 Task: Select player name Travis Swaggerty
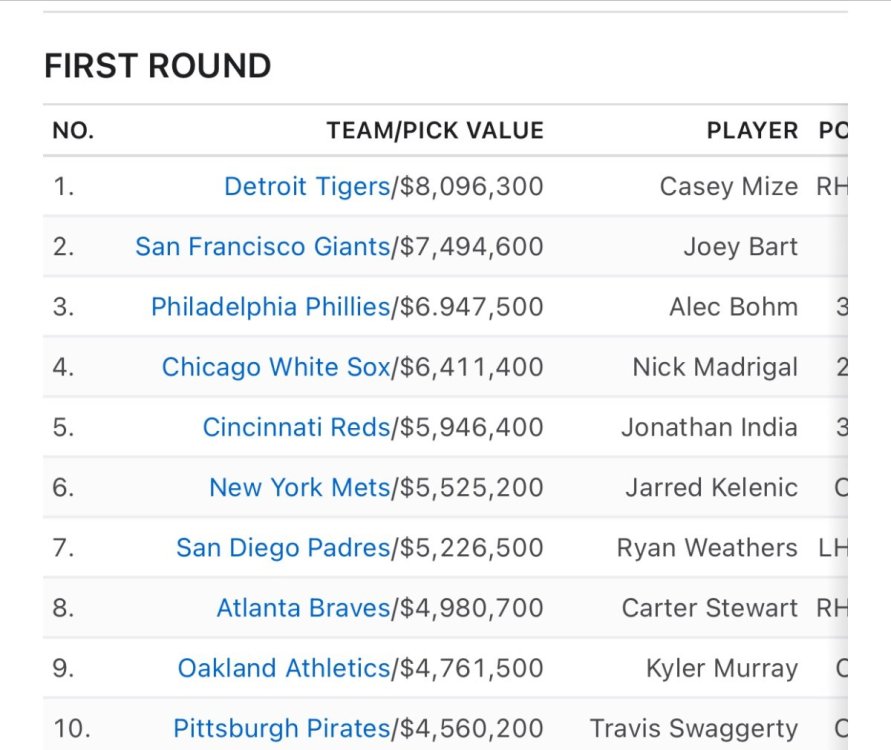tap(694, 729)
